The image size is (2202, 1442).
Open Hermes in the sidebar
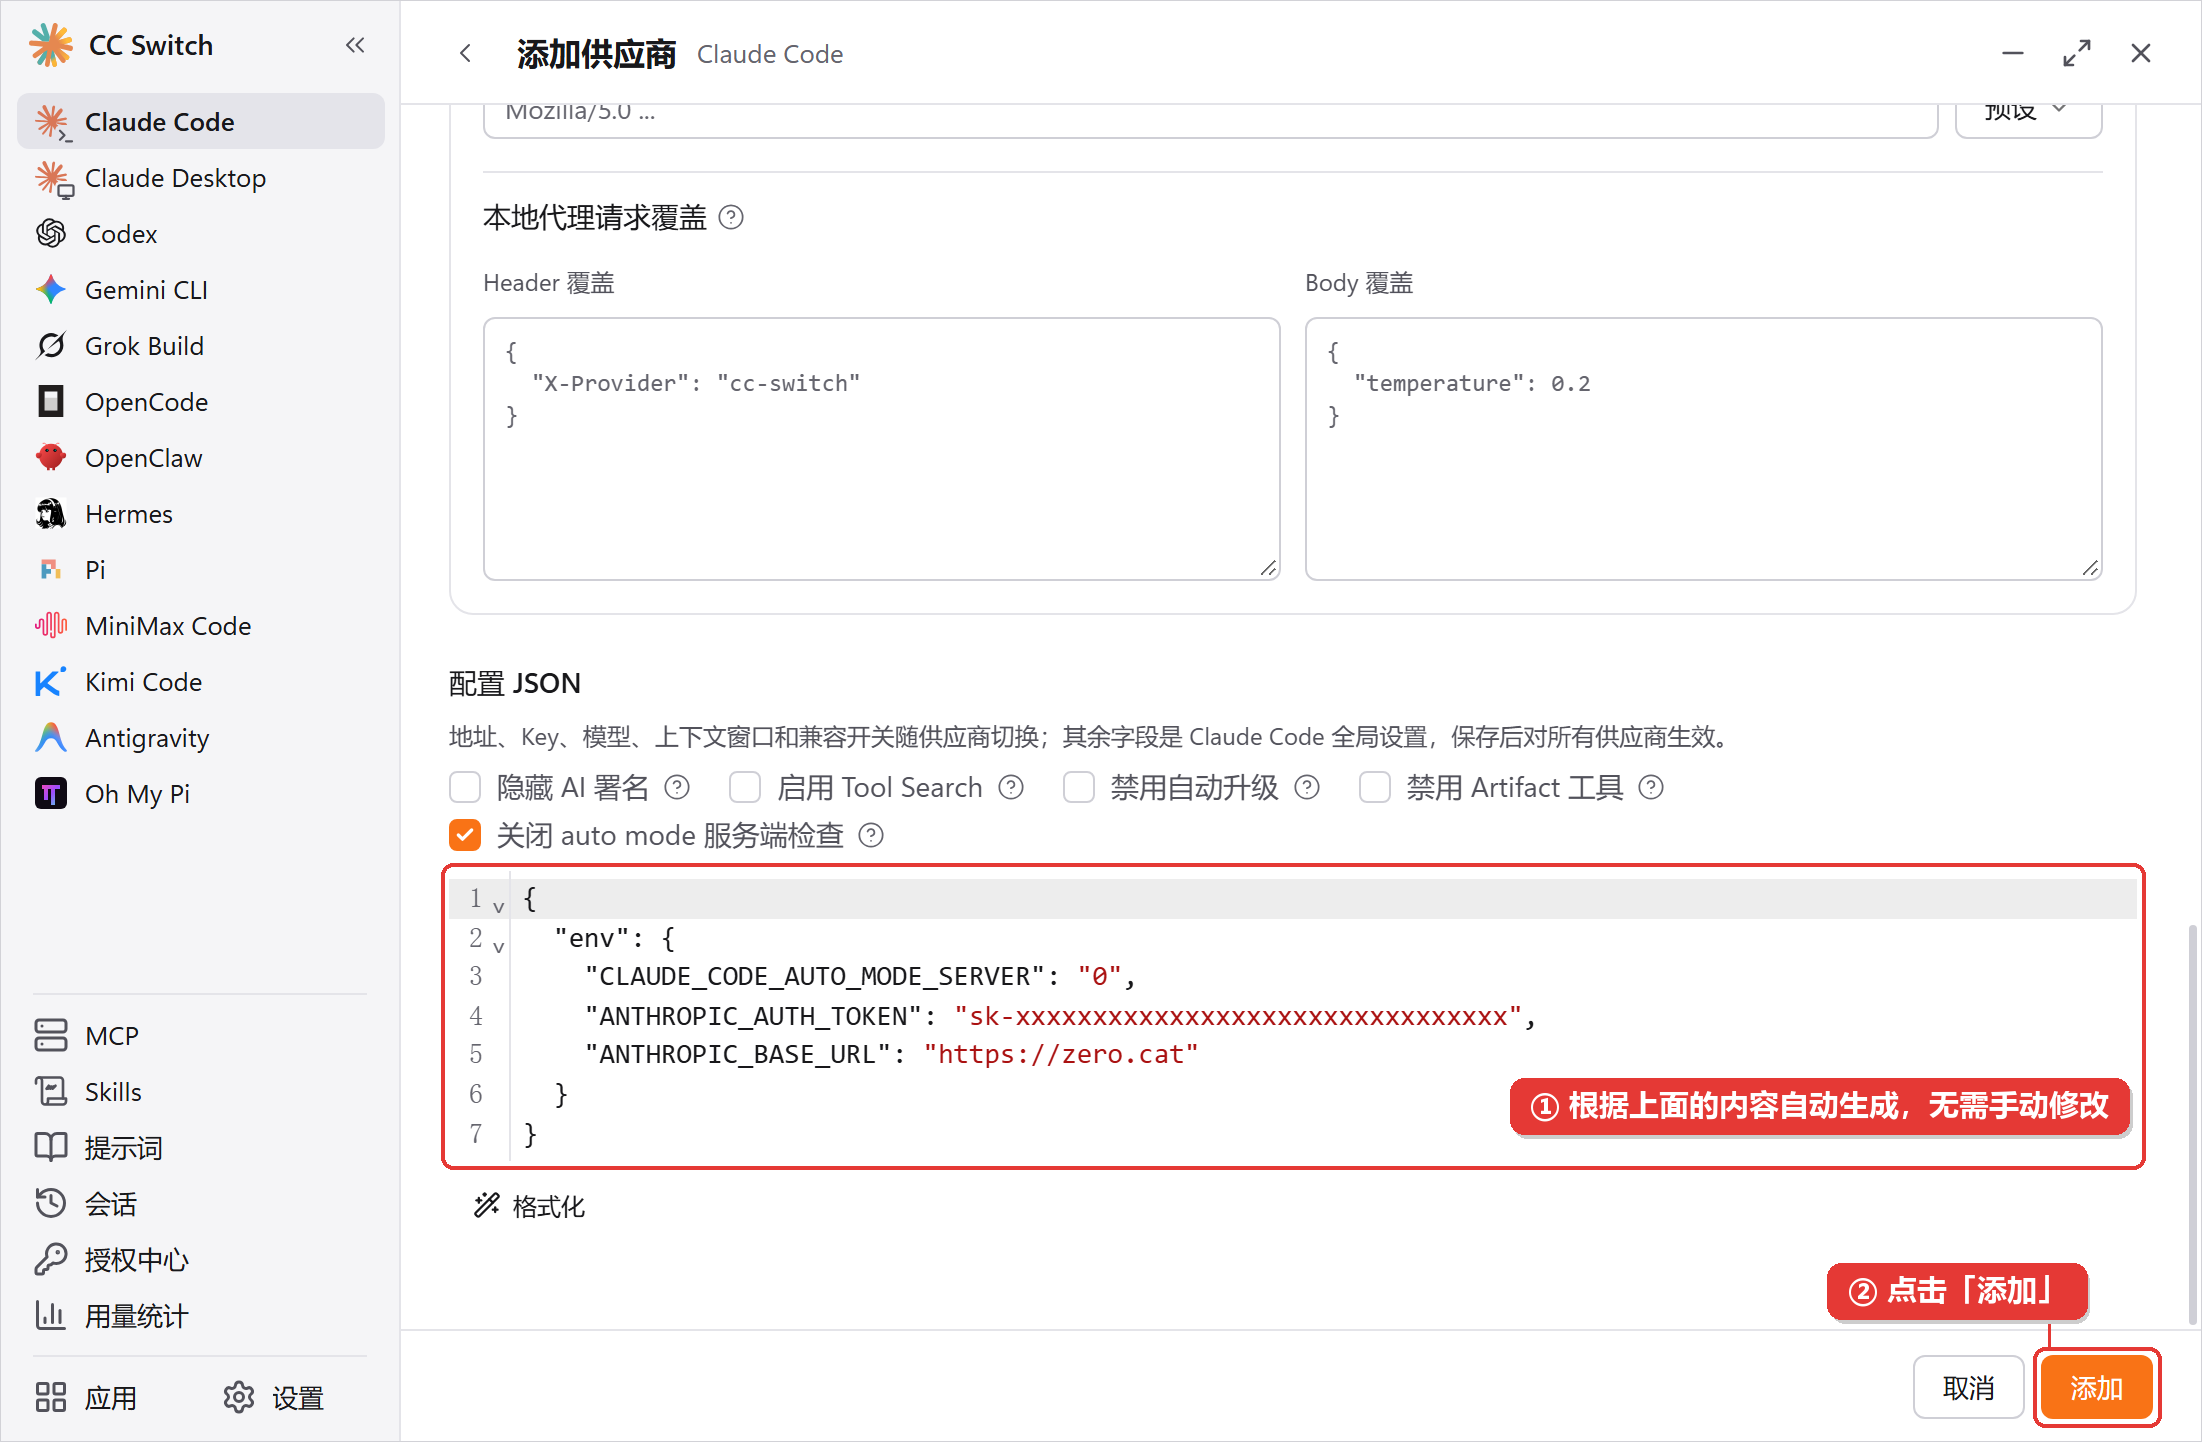[x=201, y=514]
